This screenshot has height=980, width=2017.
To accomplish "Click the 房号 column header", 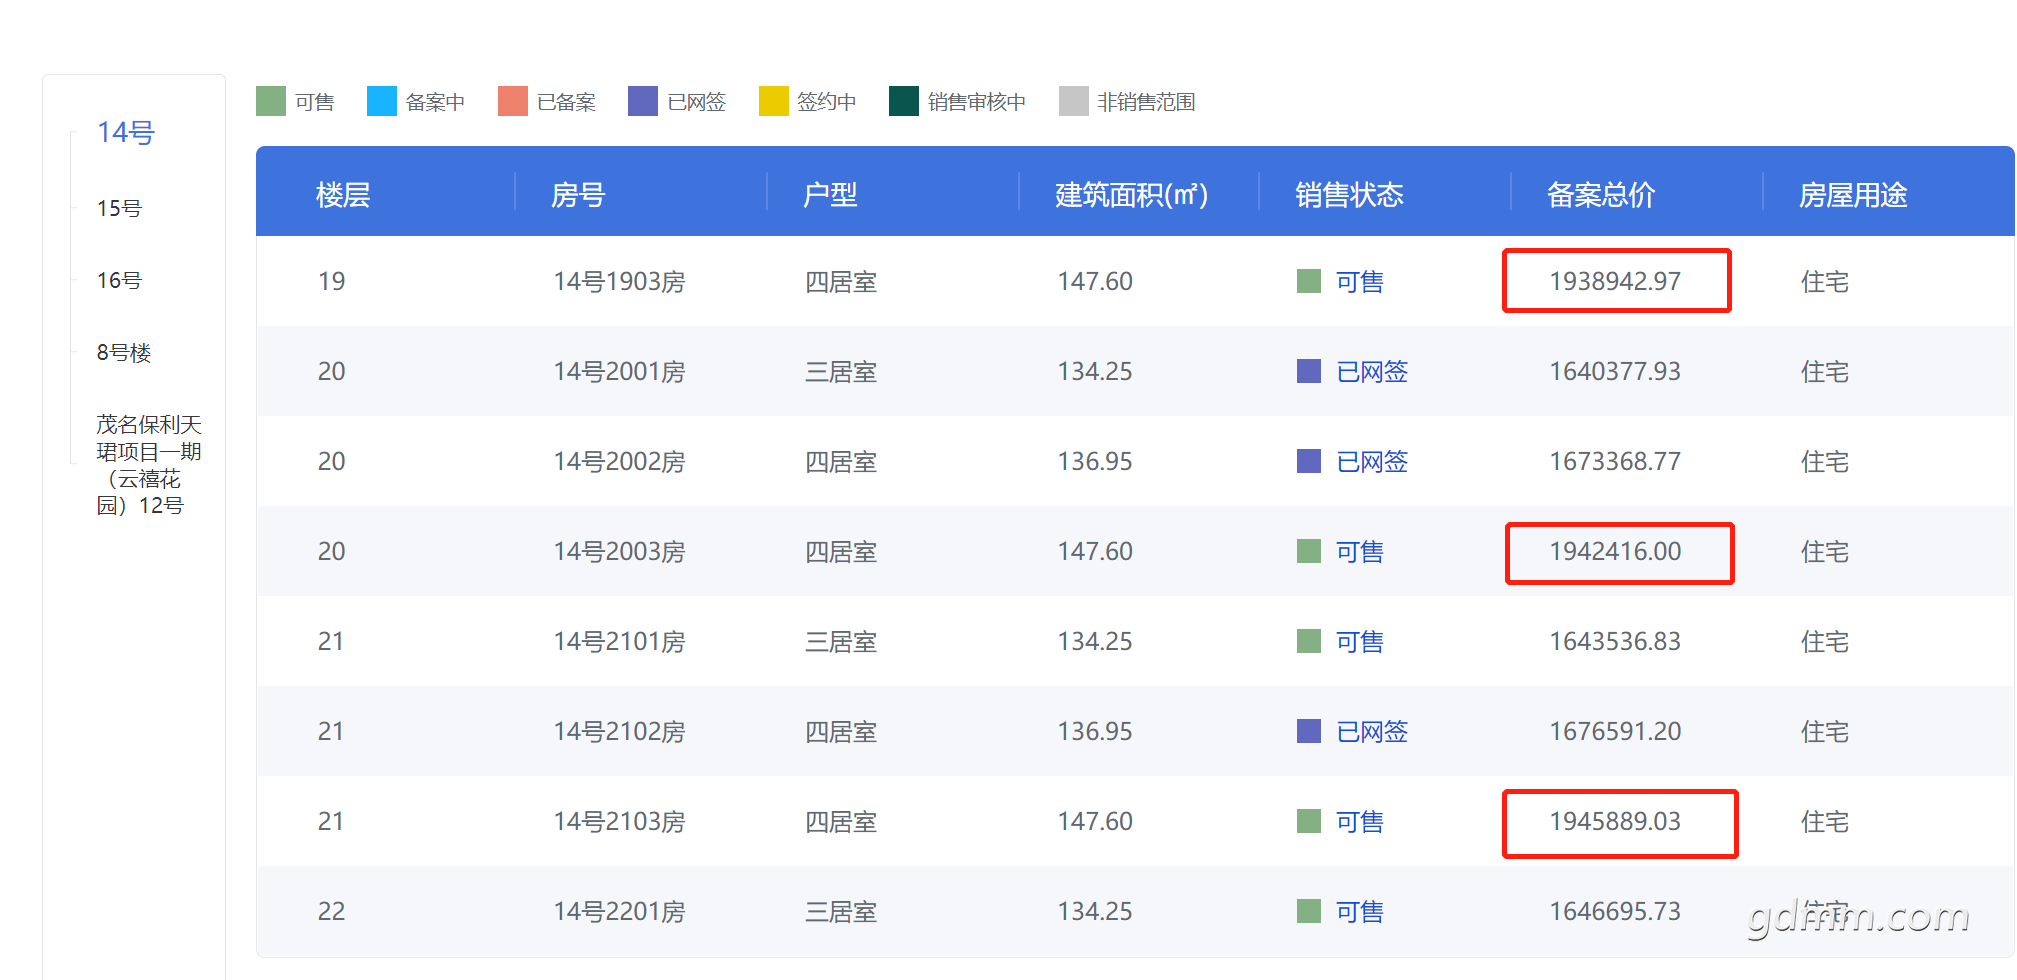I will click(578, 194).
